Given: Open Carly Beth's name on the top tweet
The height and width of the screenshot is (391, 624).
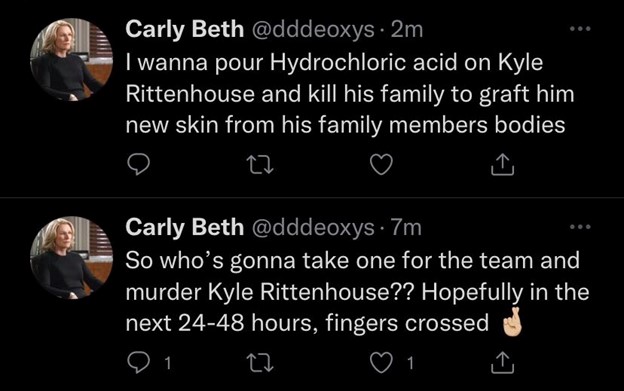Looking at the screenshot, I should [185, 29].
